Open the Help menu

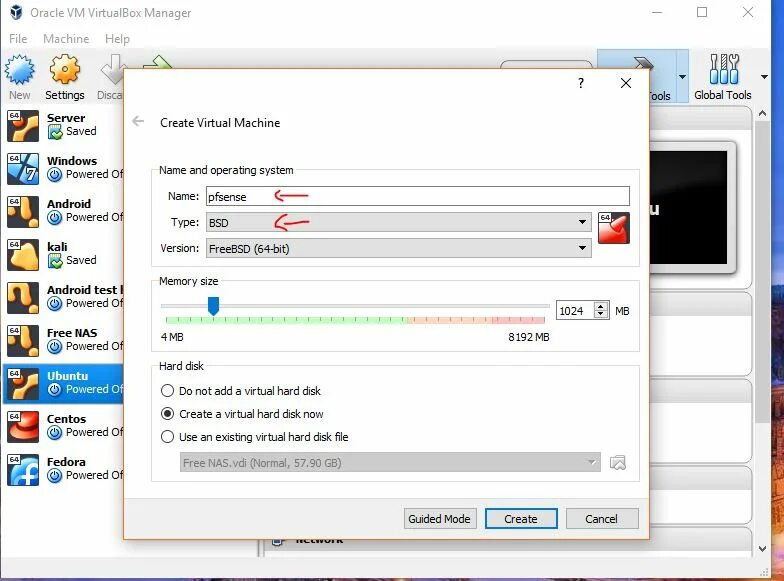[x=117, y=38]
